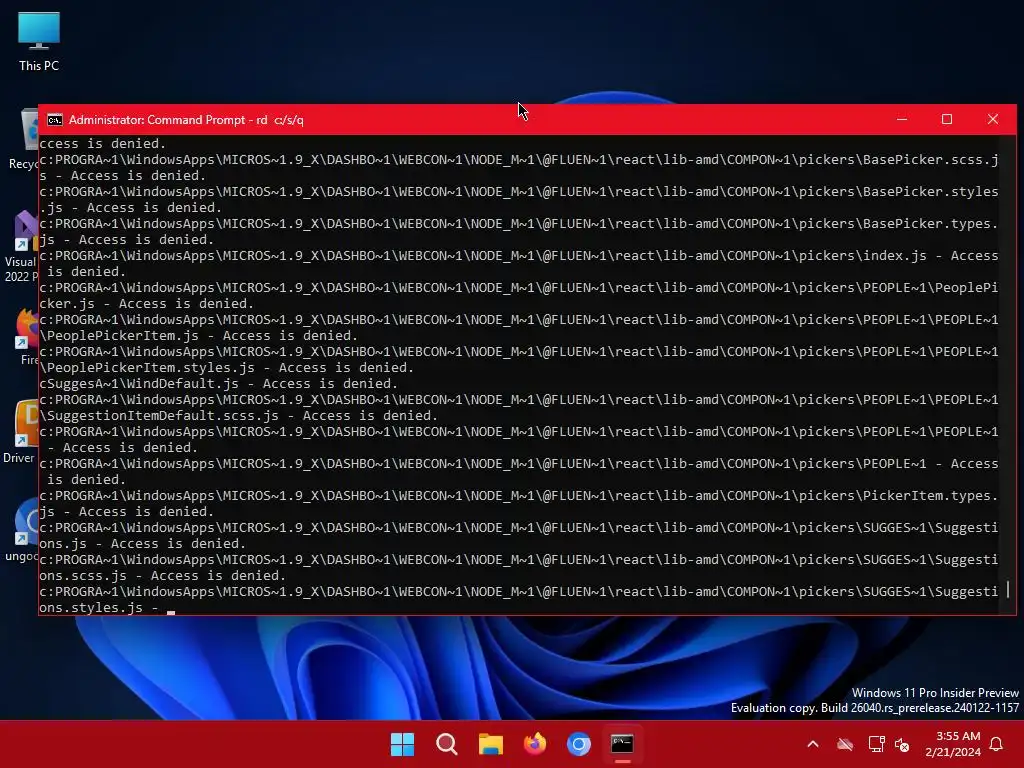Click the 'cker.js - Access is denied.' line
Image resolution: width=1024 pixels, height=768 pixels.
coord(147,304)
